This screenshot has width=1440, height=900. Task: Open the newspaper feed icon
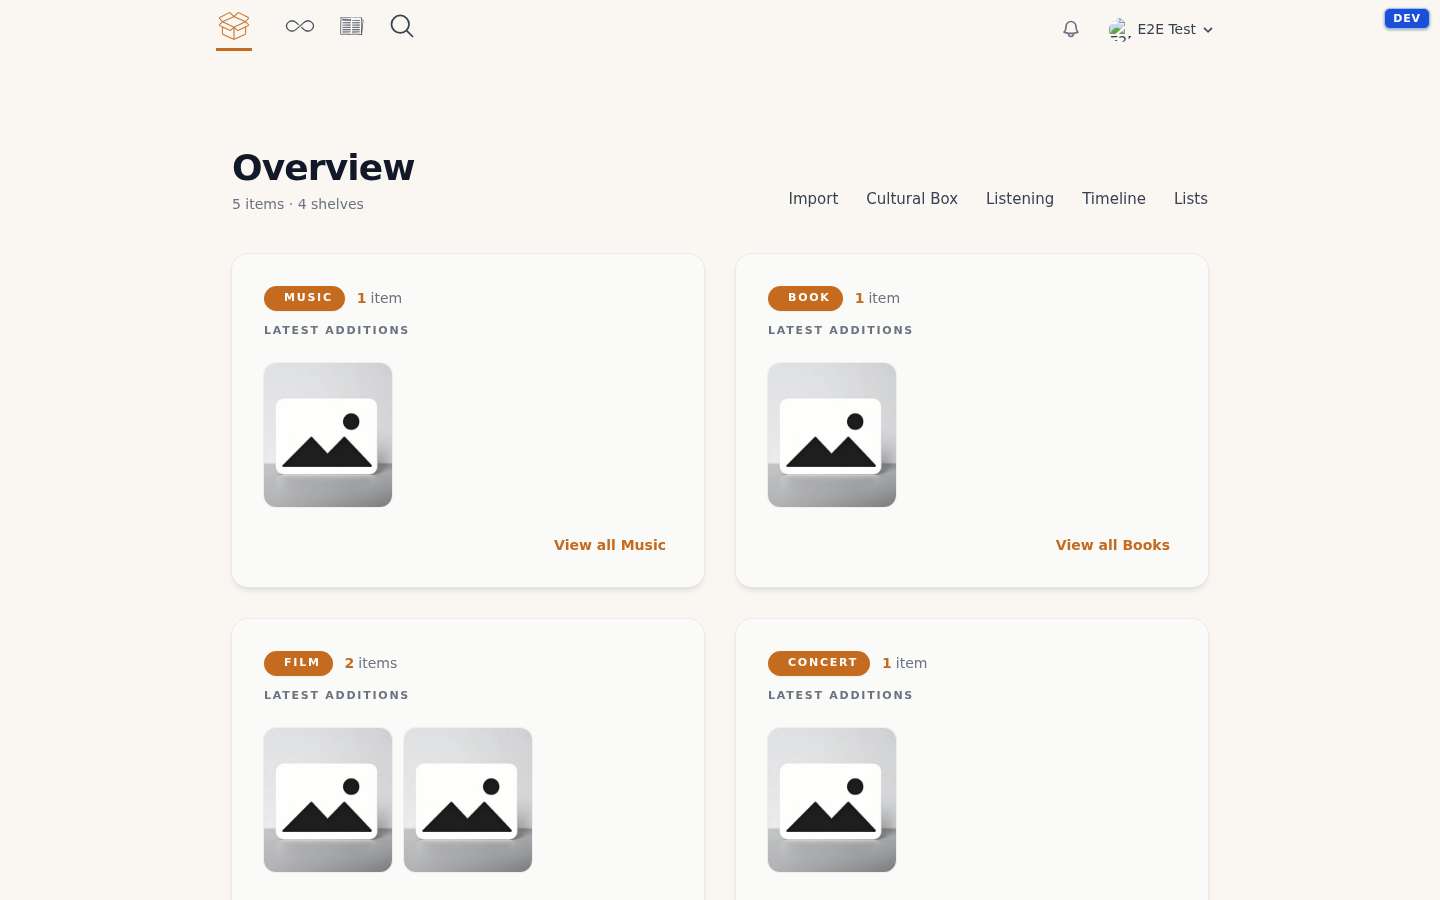coord(351,26)
